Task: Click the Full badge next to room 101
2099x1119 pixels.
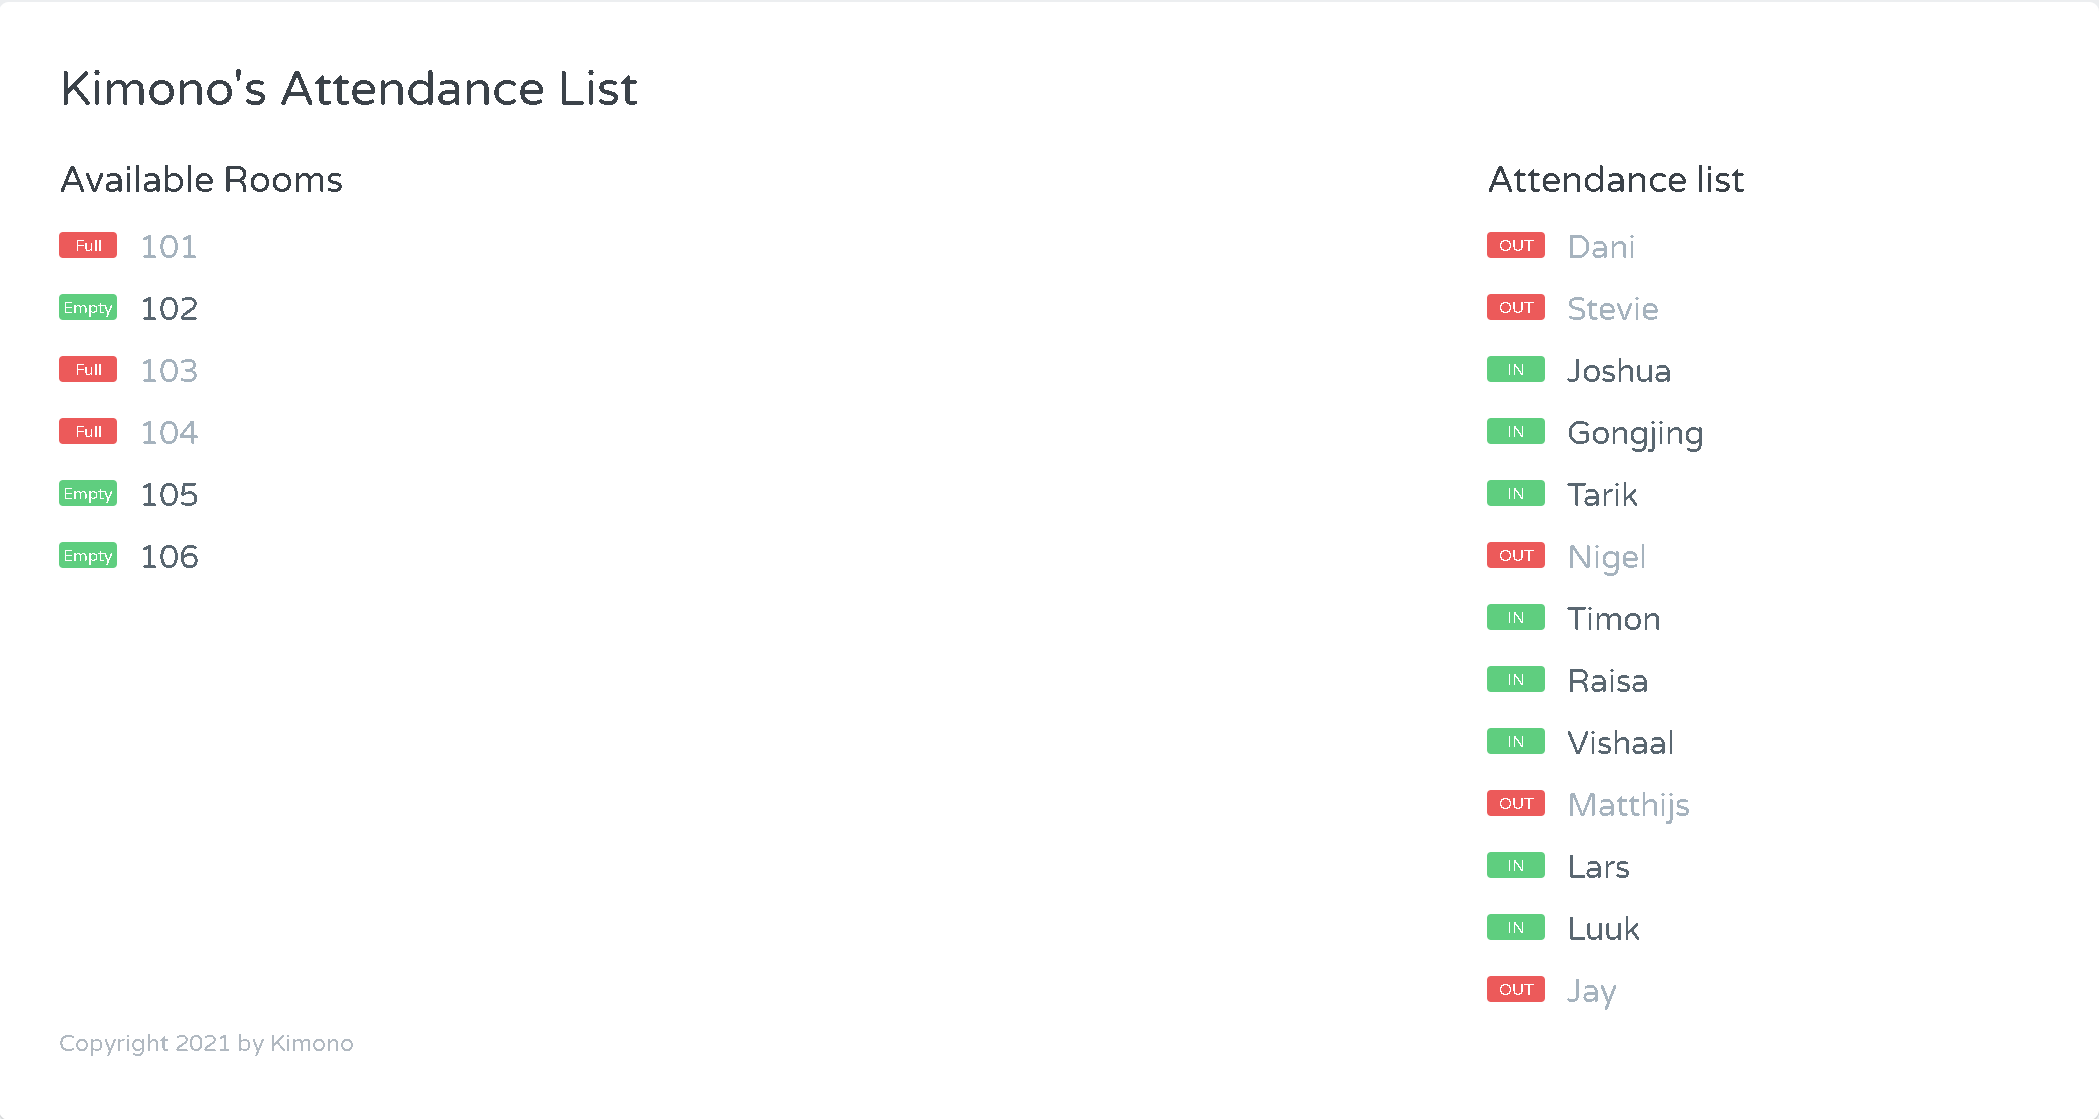Action: click(x=88, y=245)
